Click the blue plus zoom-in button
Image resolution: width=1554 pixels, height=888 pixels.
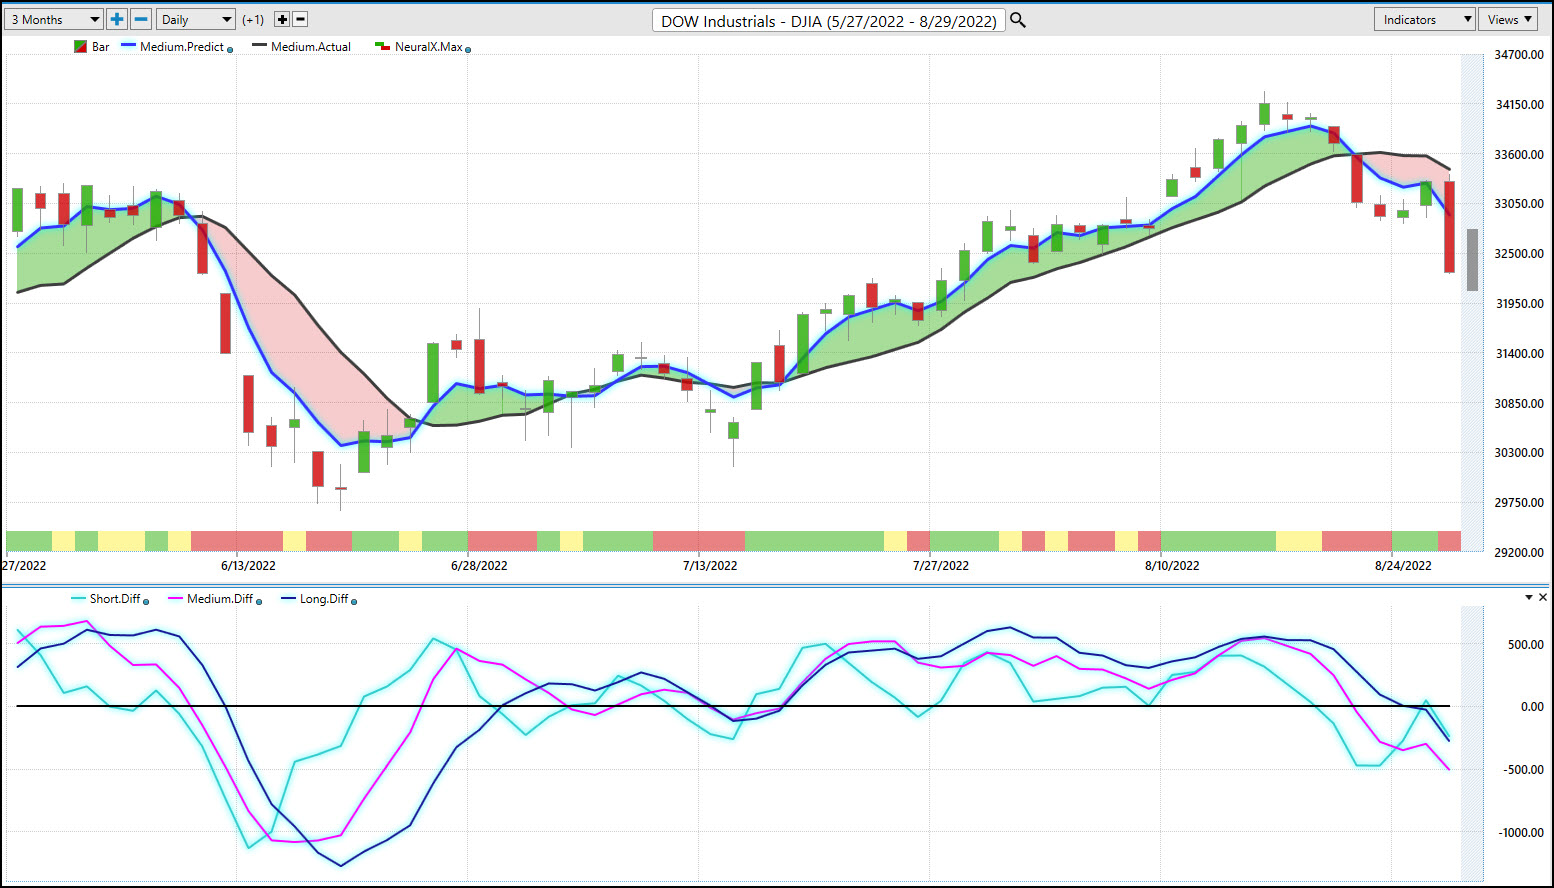pos(117,19)
